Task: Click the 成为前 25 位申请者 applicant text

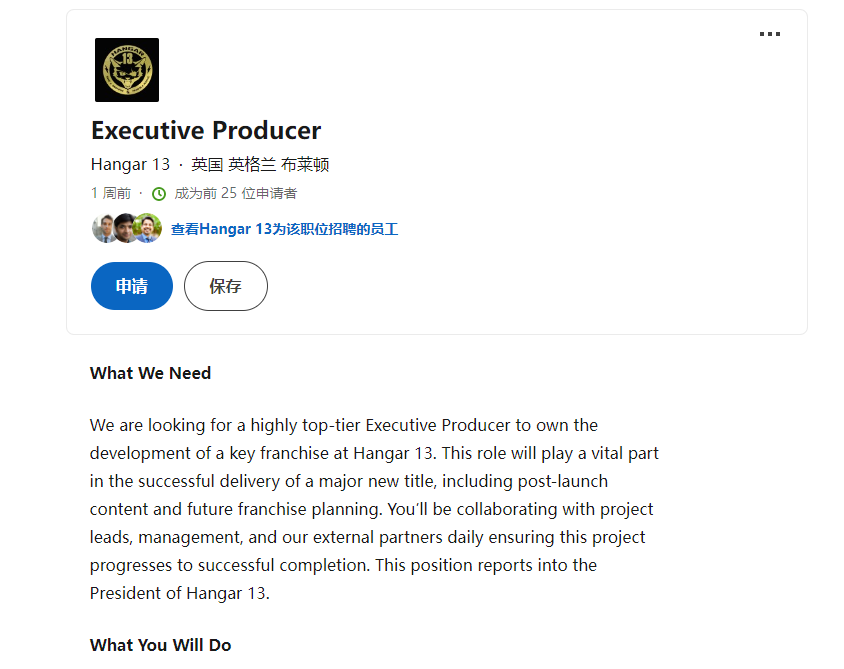Action: (x=235, y=194)
